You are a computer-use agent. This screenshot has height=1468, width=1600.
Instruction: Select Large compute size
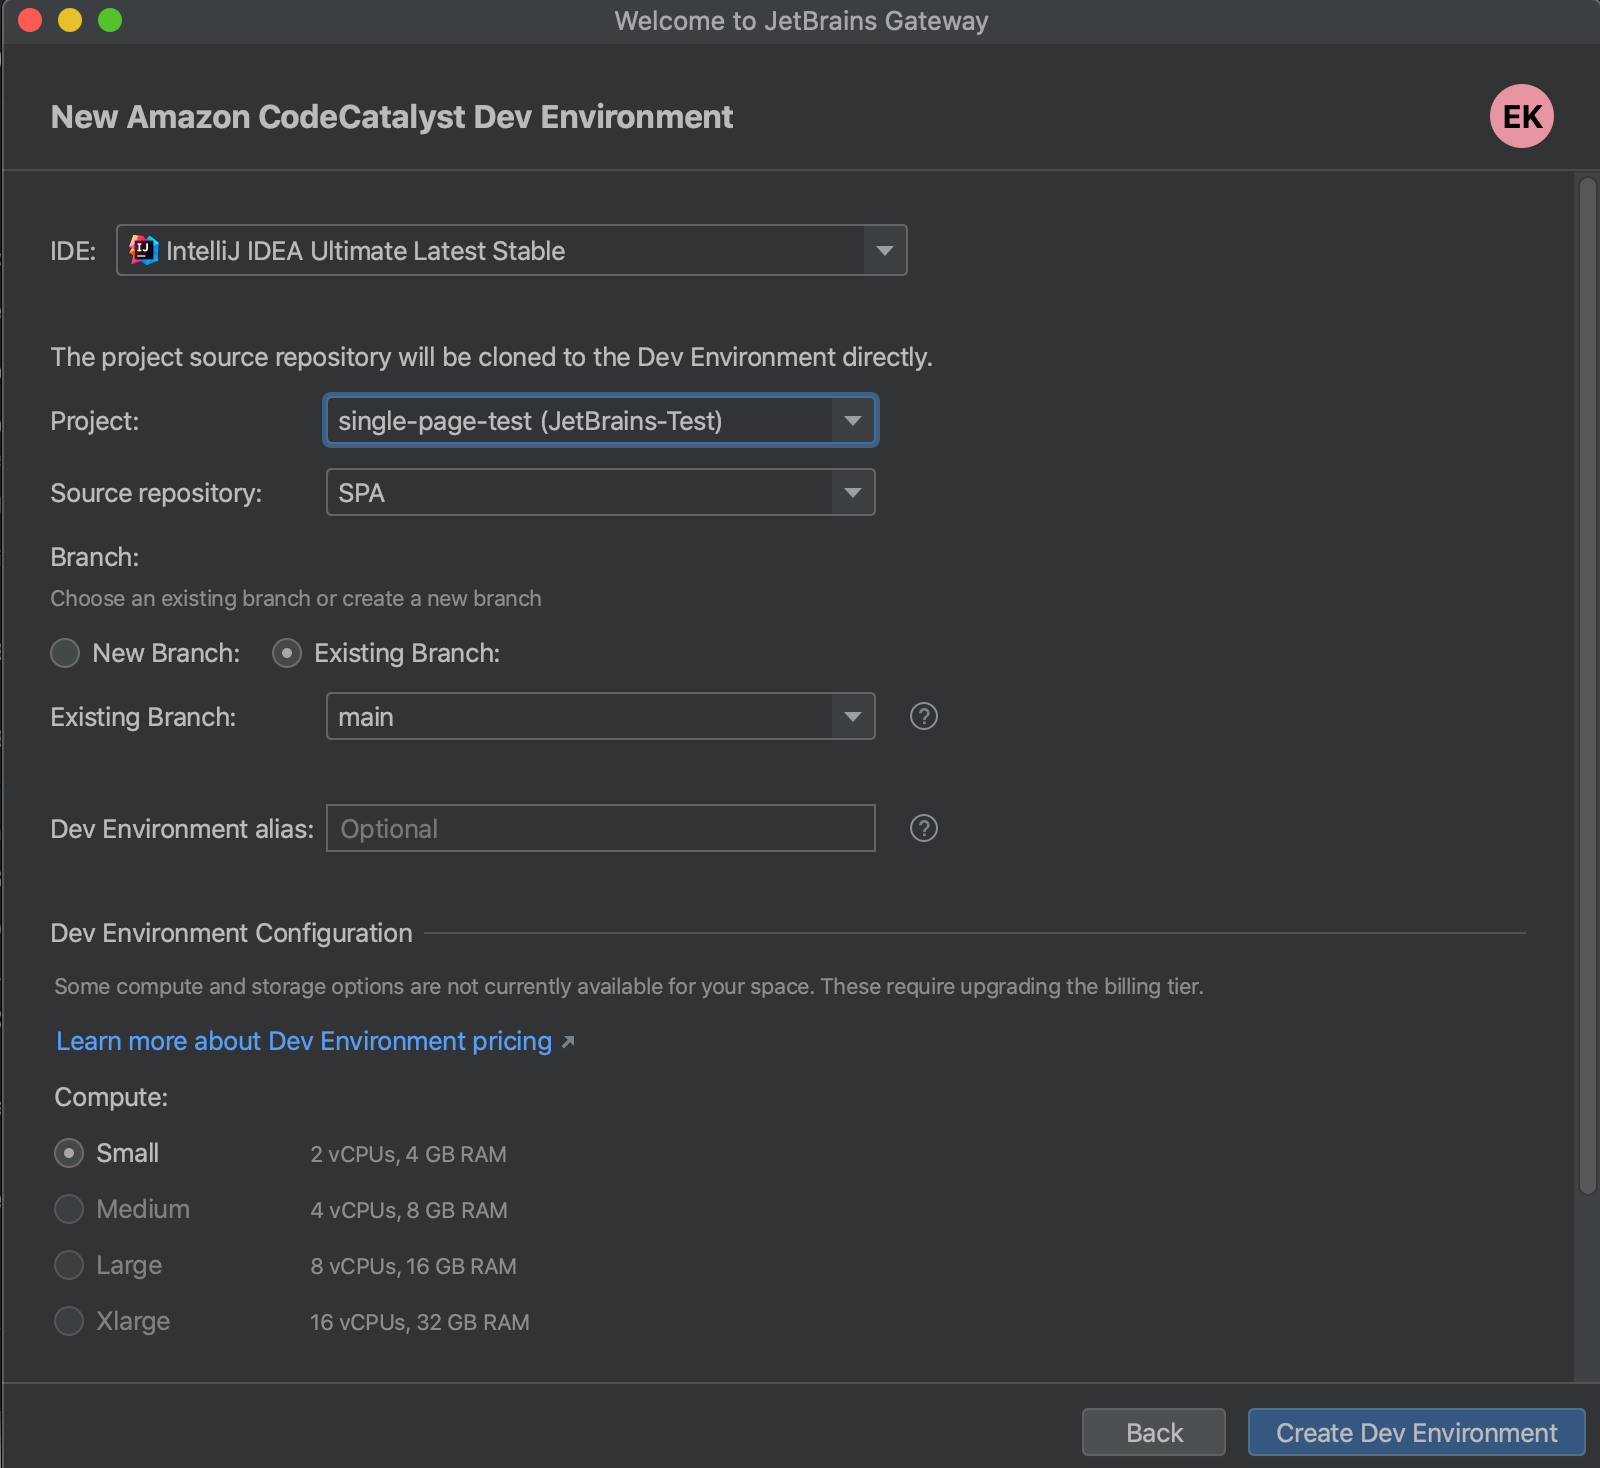point(68,1265)
